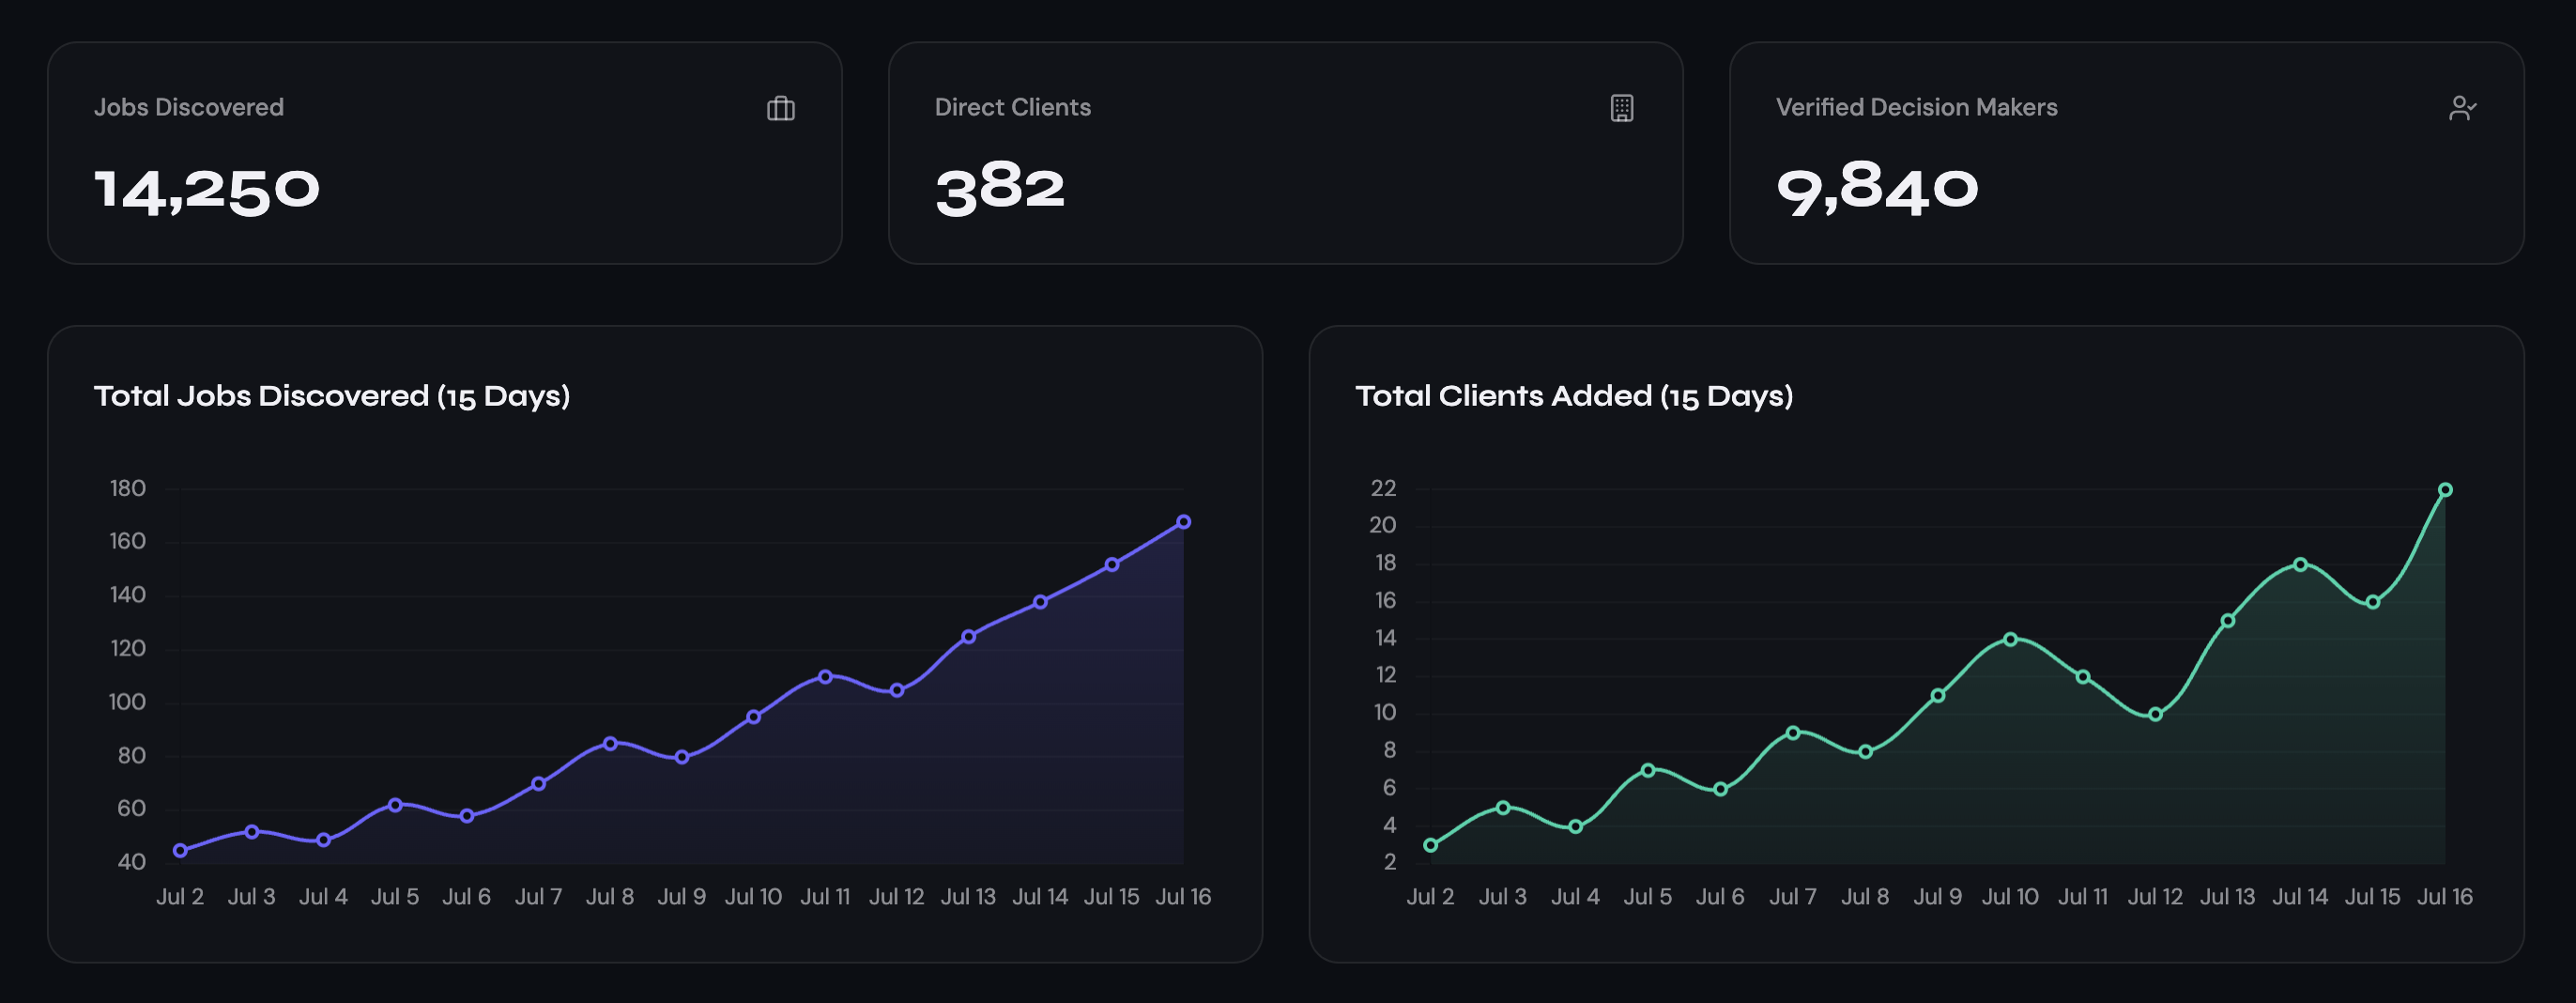Image resolution: width=2576 pixels, height=1003 pixels.
Task: Click the Jul 8 data point on jobs chart
Action: [610, 744]
